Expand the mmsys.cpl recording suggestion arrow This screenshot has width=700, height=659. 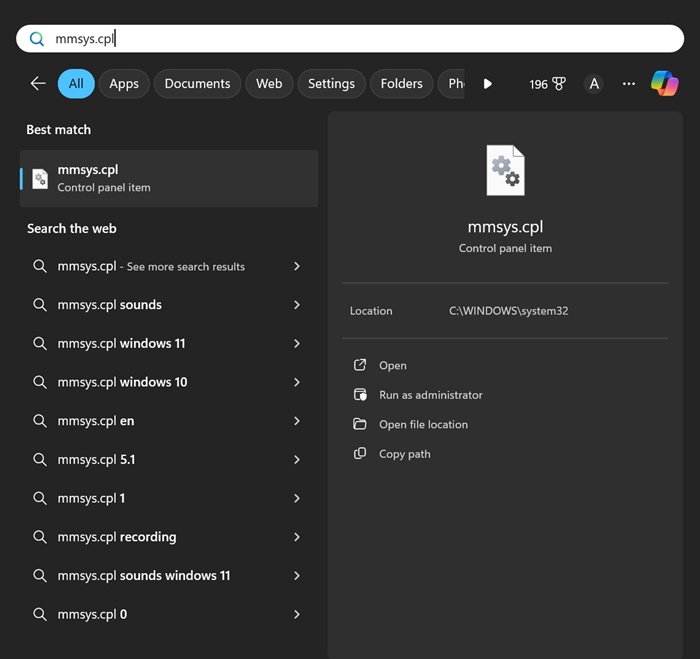click(297, 537)
